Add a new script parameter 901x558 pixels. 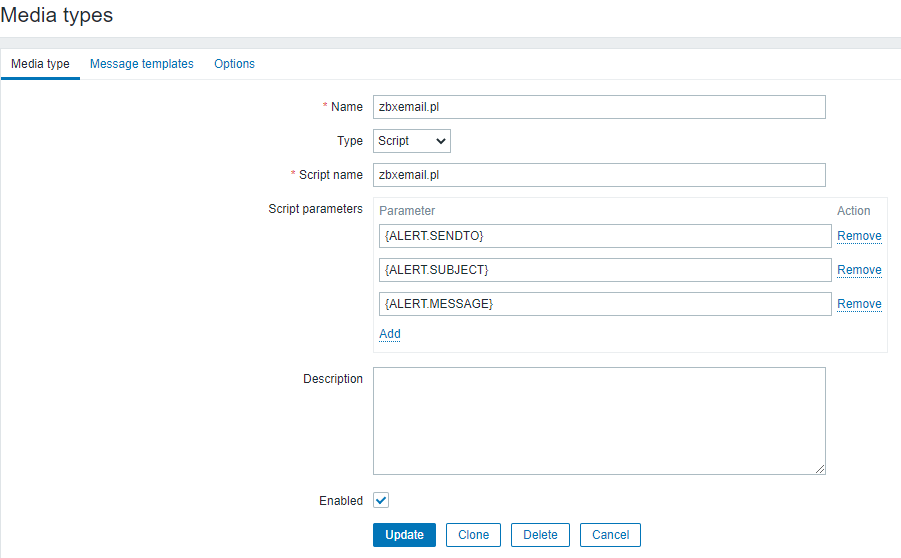point(389,334)
